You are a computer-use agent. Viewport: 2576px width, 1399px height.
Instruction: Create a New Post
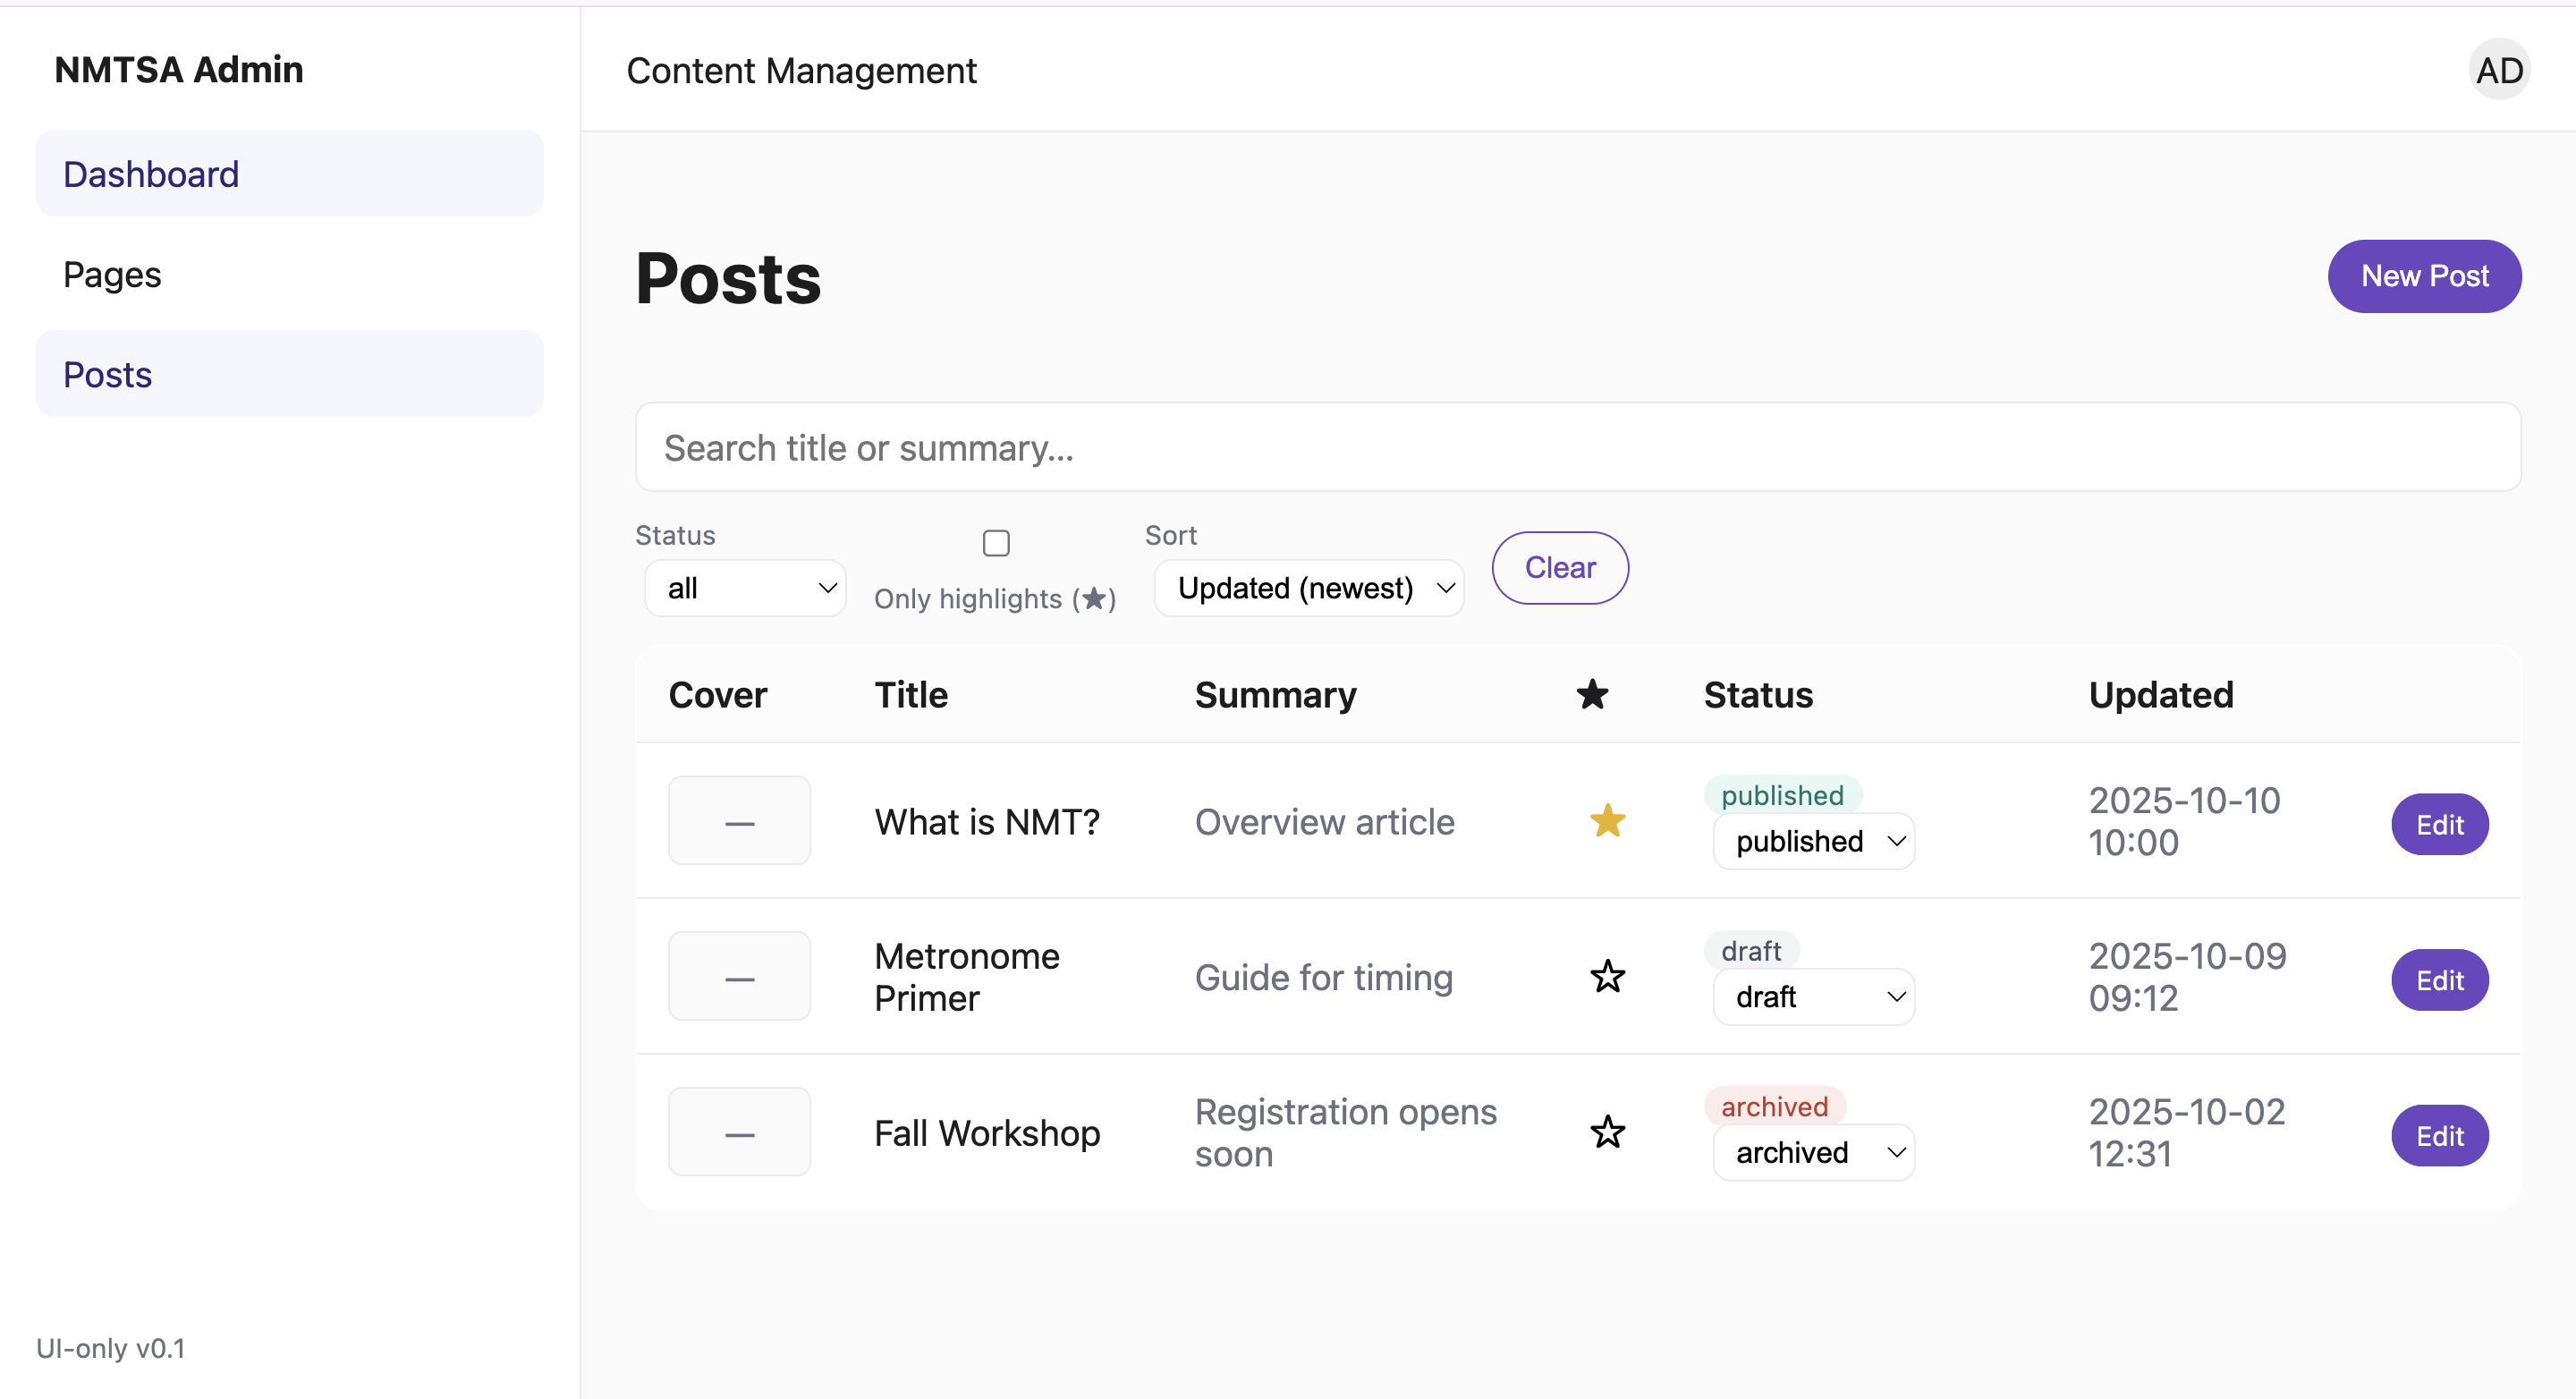tap(2424, 276)
